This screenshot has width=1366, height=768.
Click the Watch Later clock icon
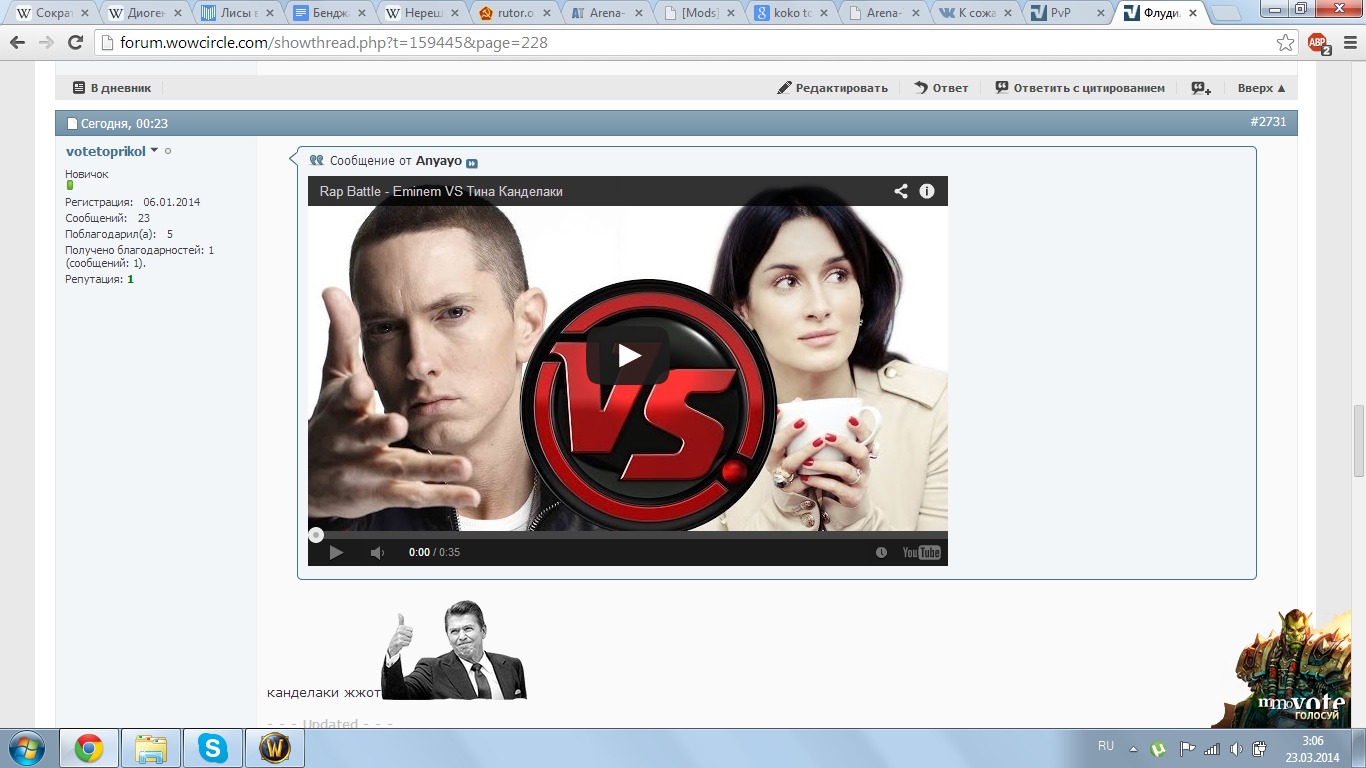tap(881, 552)
